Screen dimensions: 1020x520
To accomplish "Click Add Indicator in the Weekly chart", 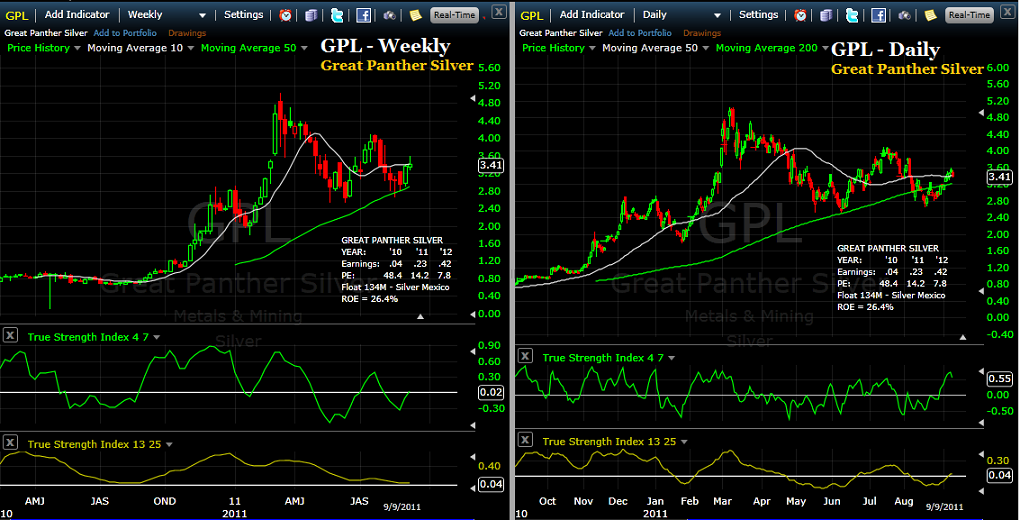I will click(x=77, y=14).
